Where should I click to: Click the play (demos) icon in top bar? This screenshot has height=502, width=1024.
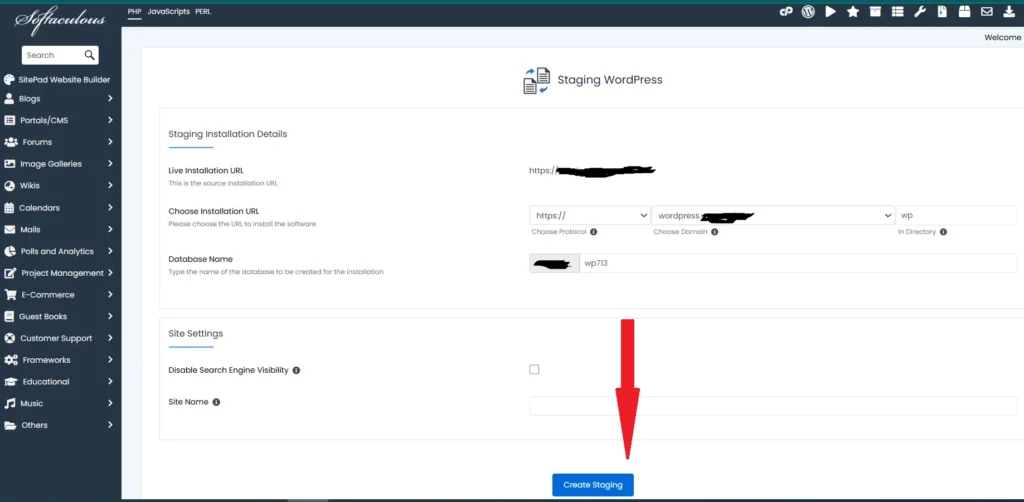(831, 12)
